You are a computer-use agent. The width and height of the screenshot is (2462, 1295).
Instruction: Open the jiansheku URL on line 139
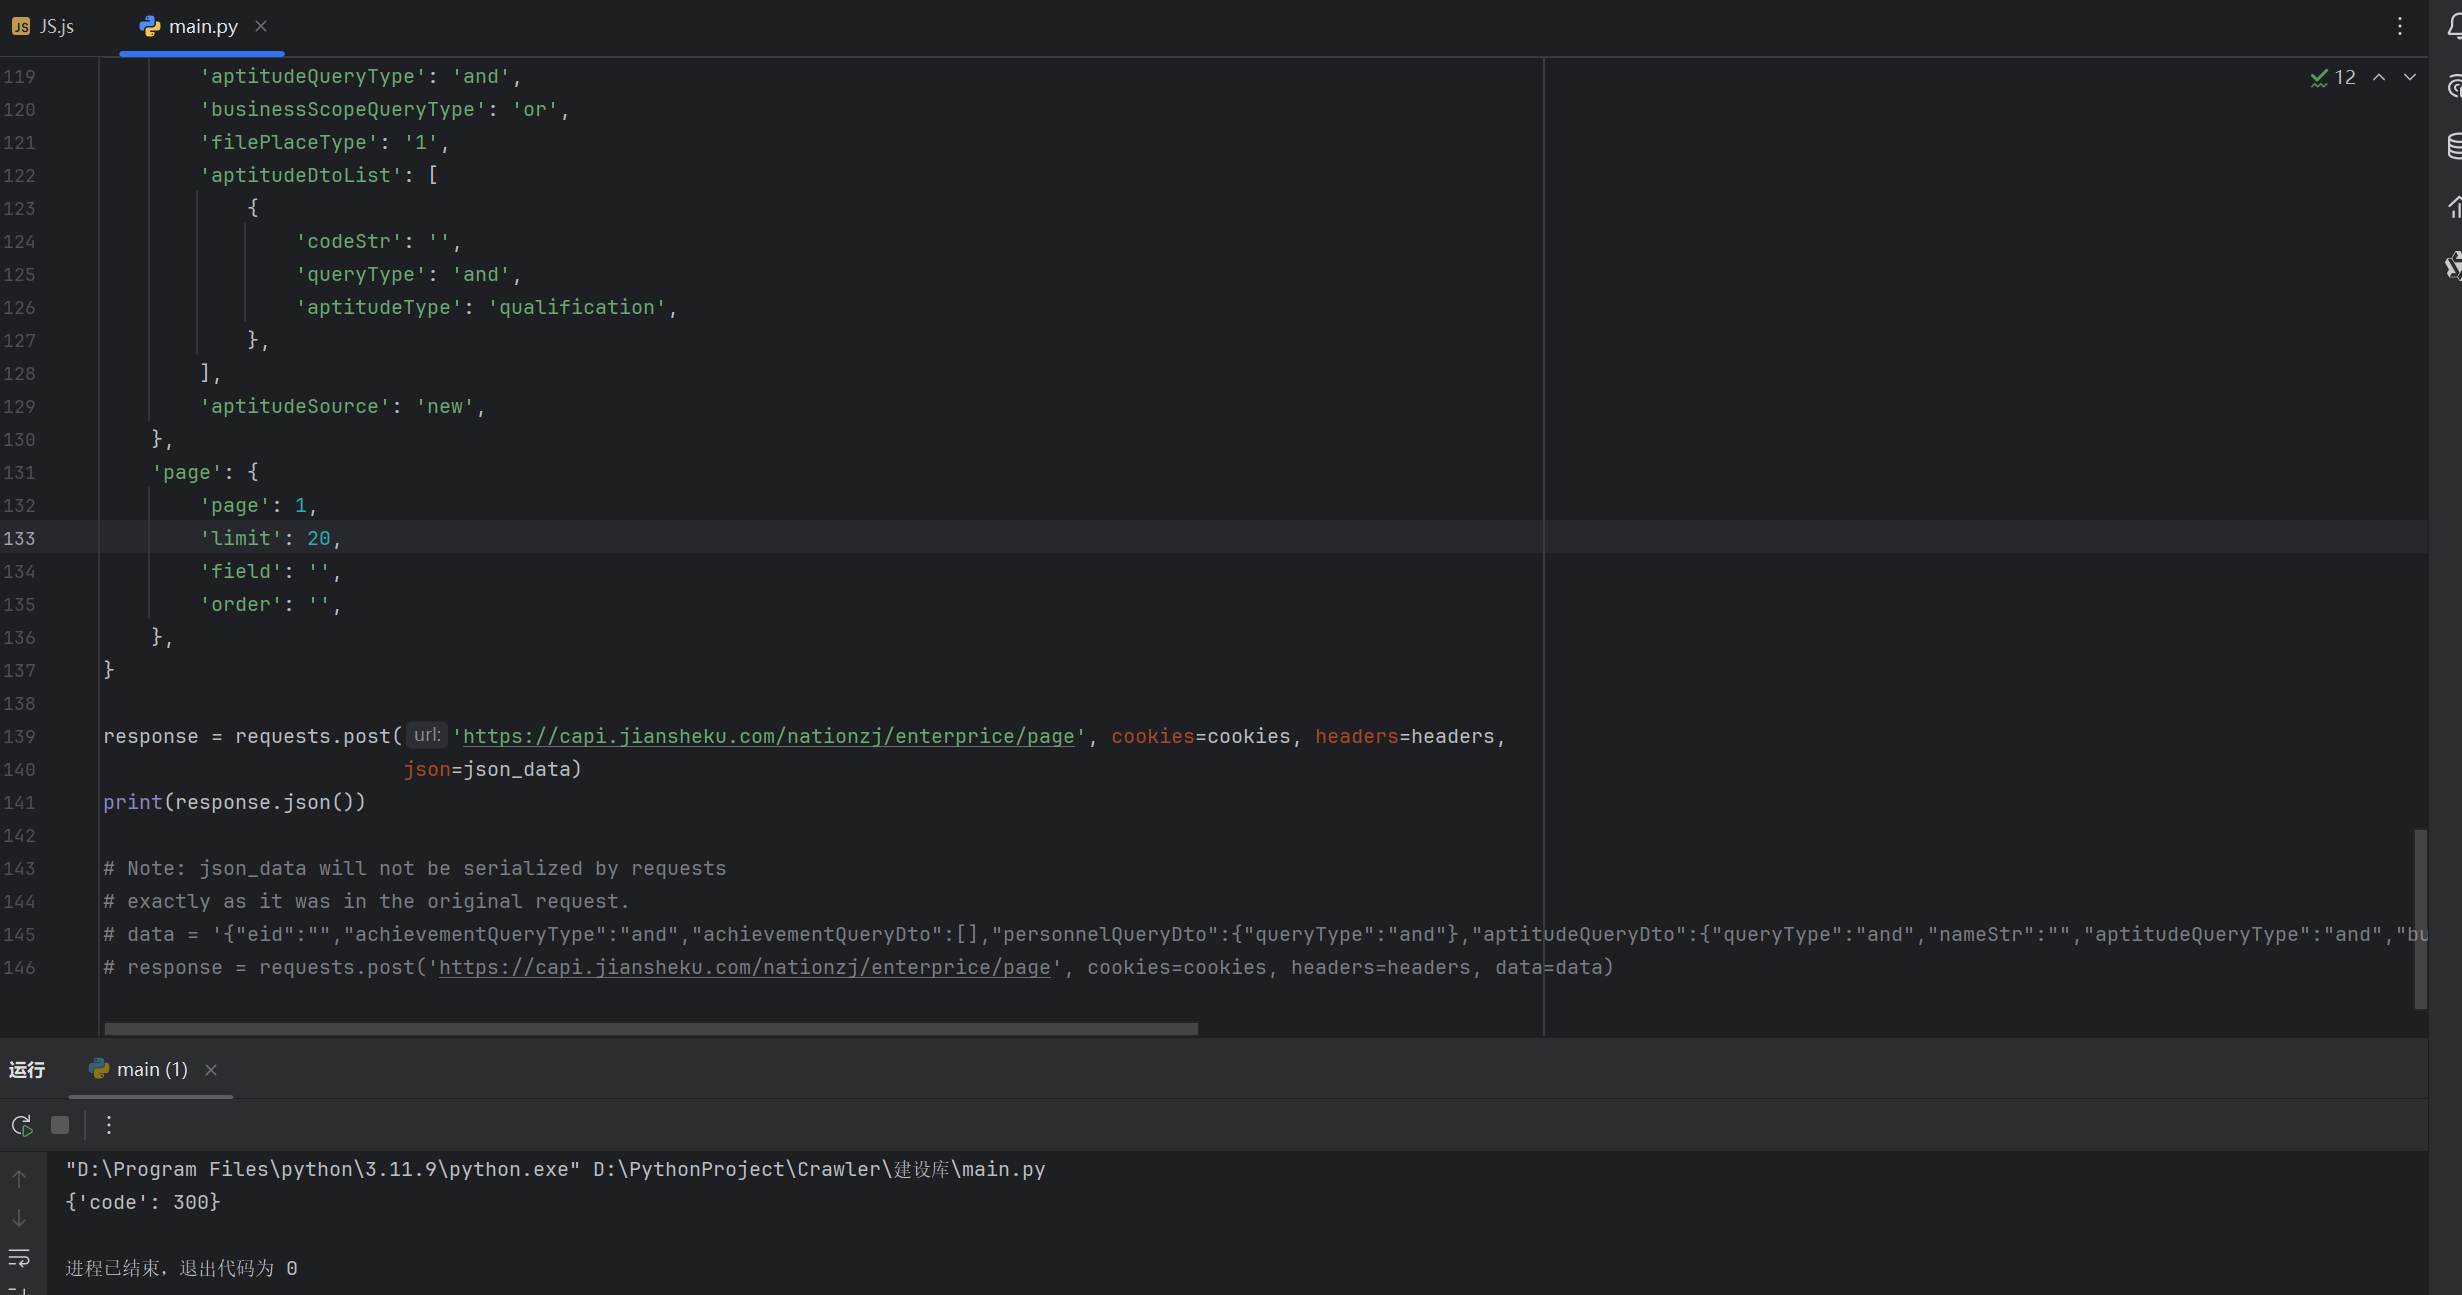tap(768, 737)
